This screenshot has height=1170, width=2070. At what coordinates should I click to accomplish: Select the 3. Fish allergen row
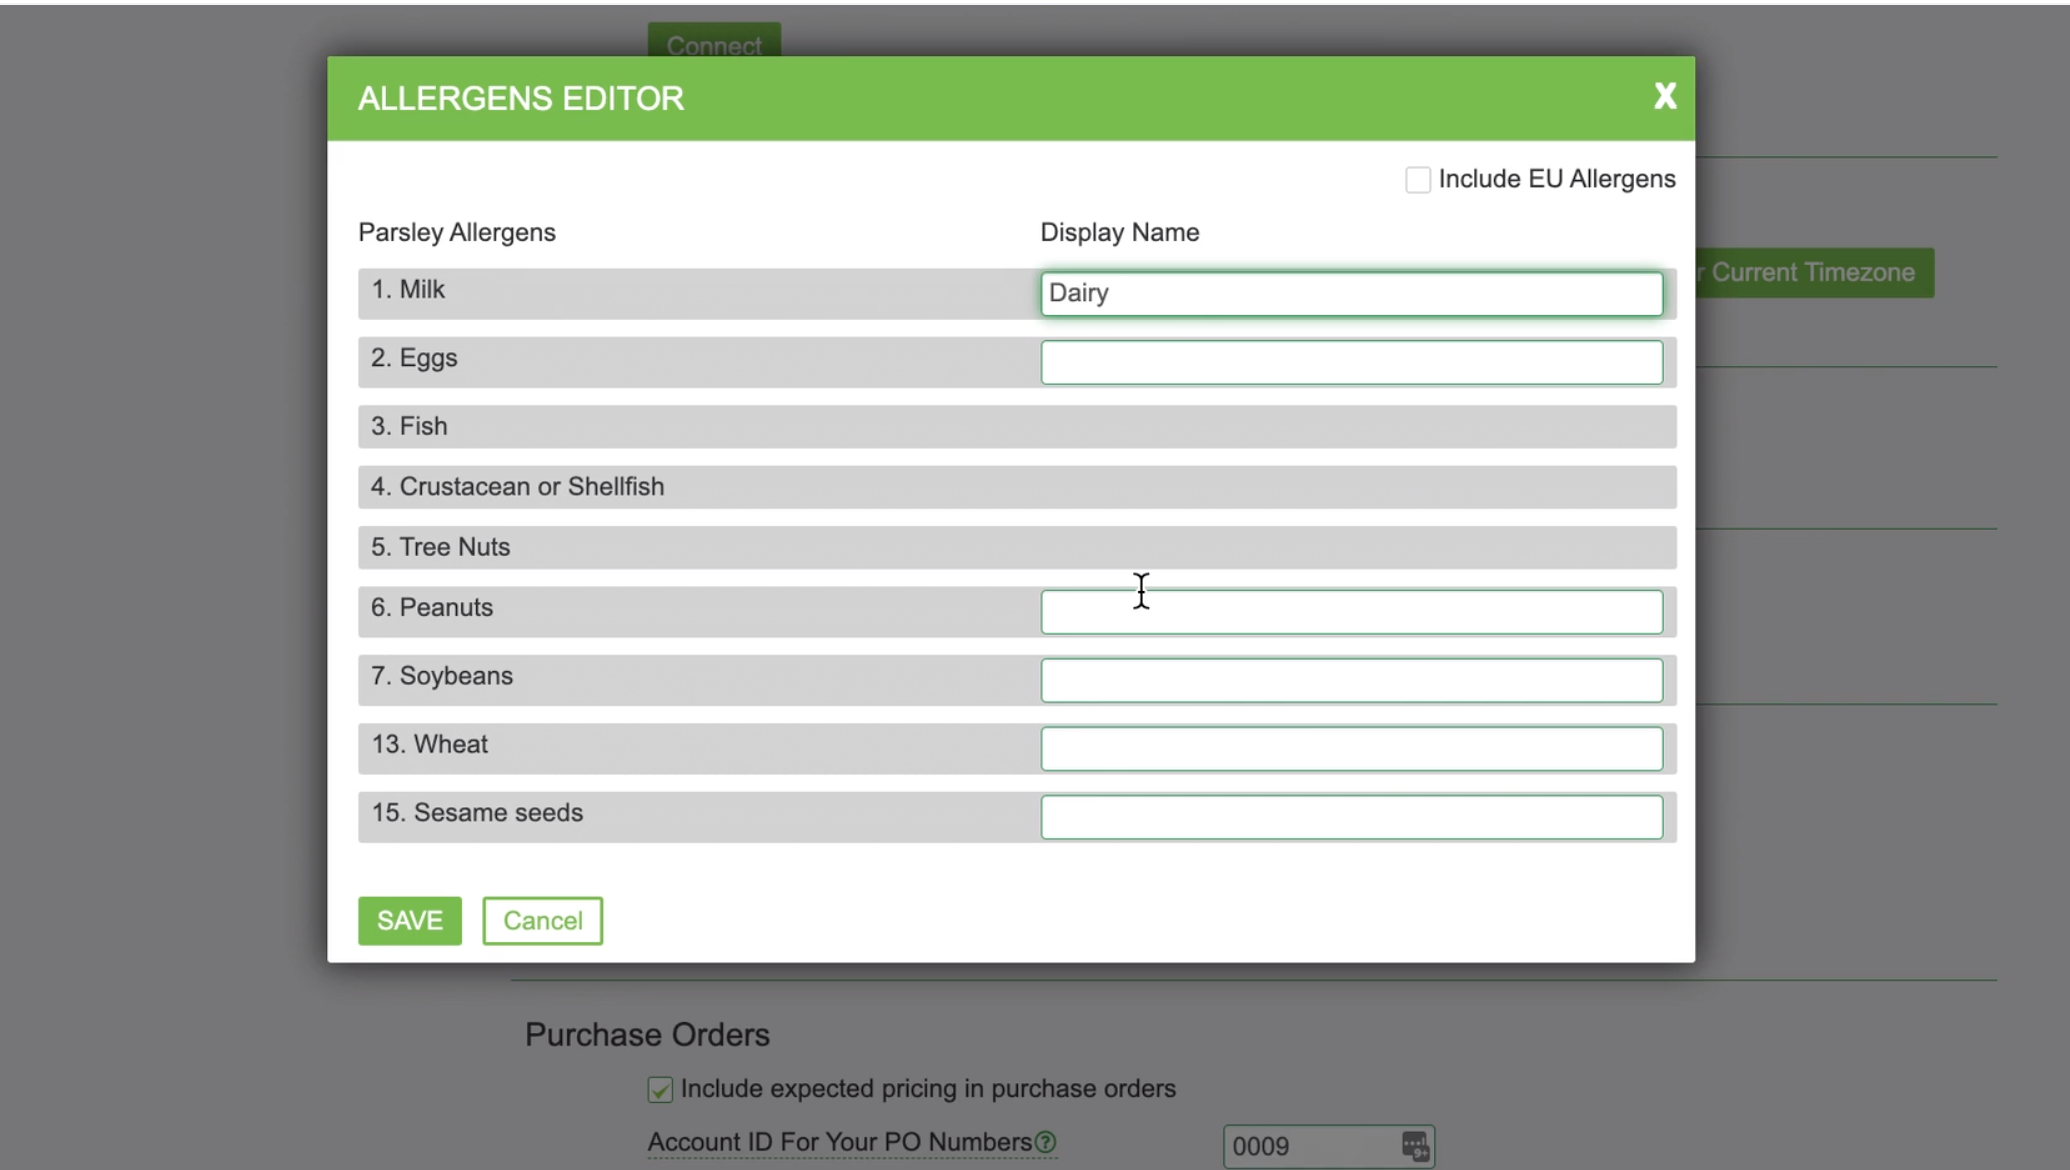(1016, 427)
